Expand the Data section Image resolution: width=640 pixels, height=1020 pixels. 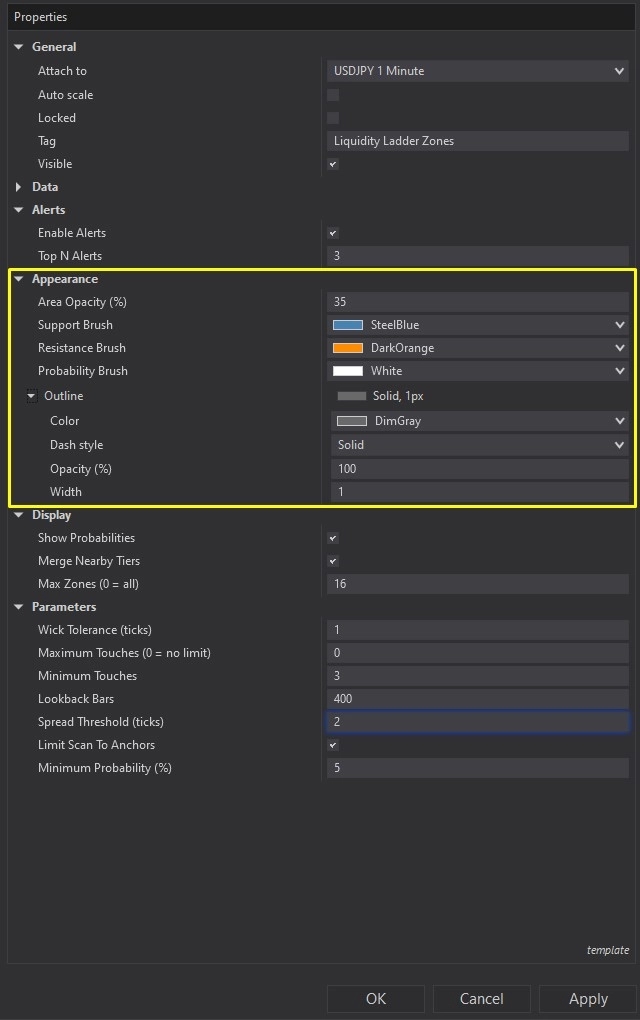(18, 187)
